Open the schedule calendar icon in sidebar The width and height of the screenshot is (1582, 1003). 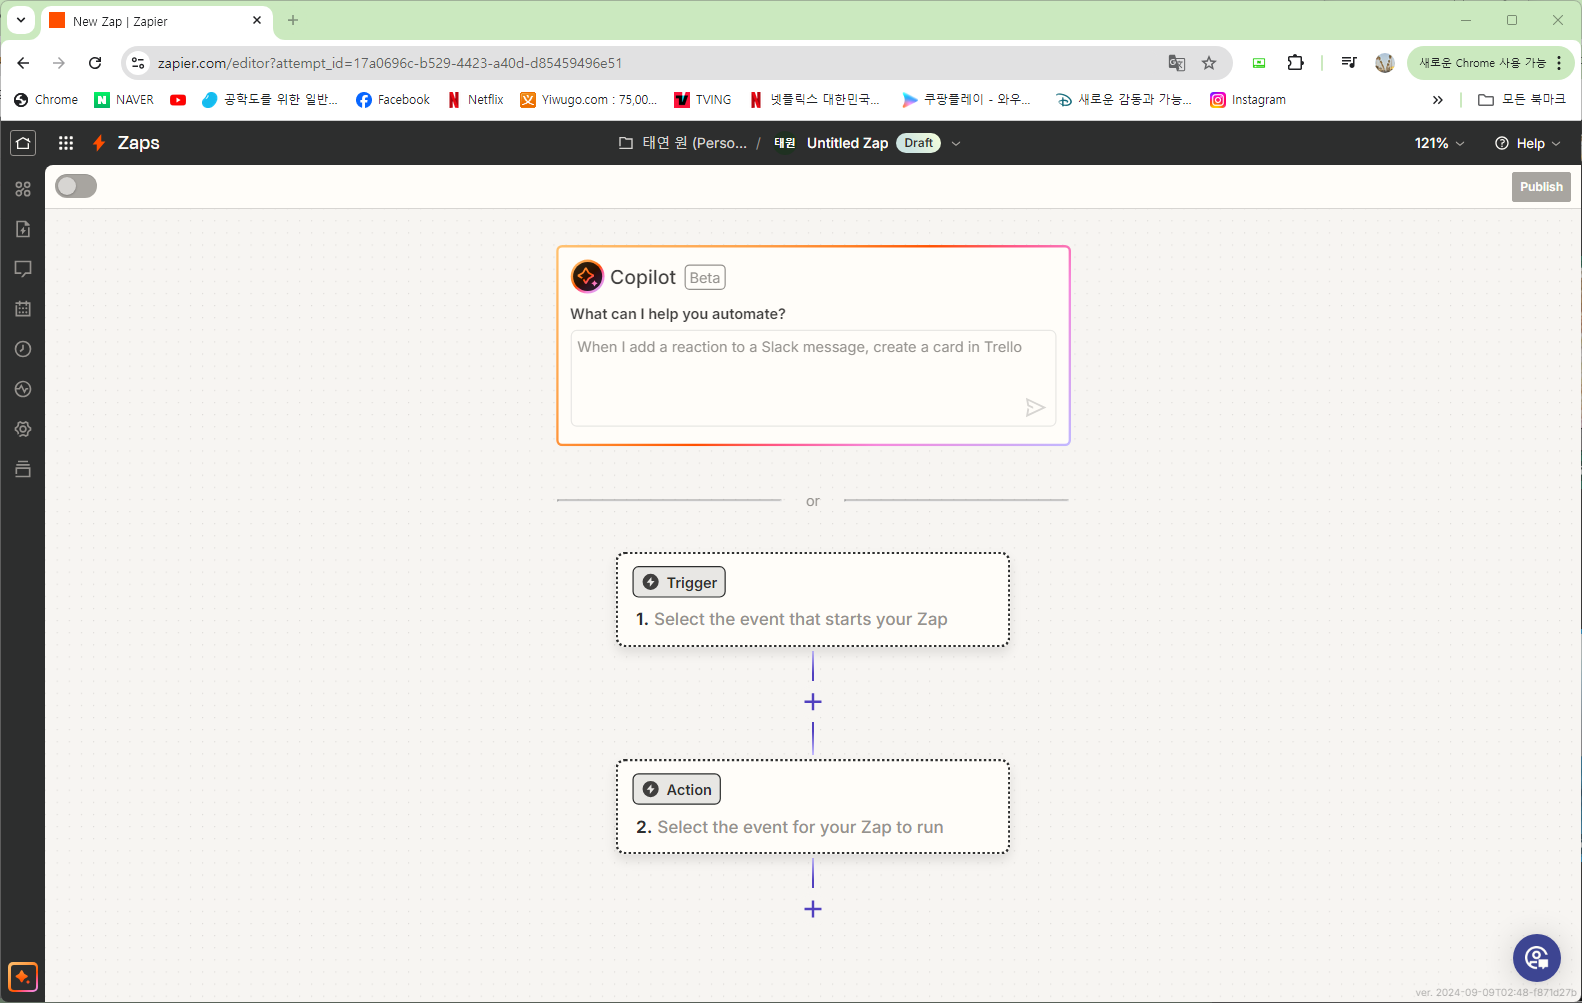[23, 309]
